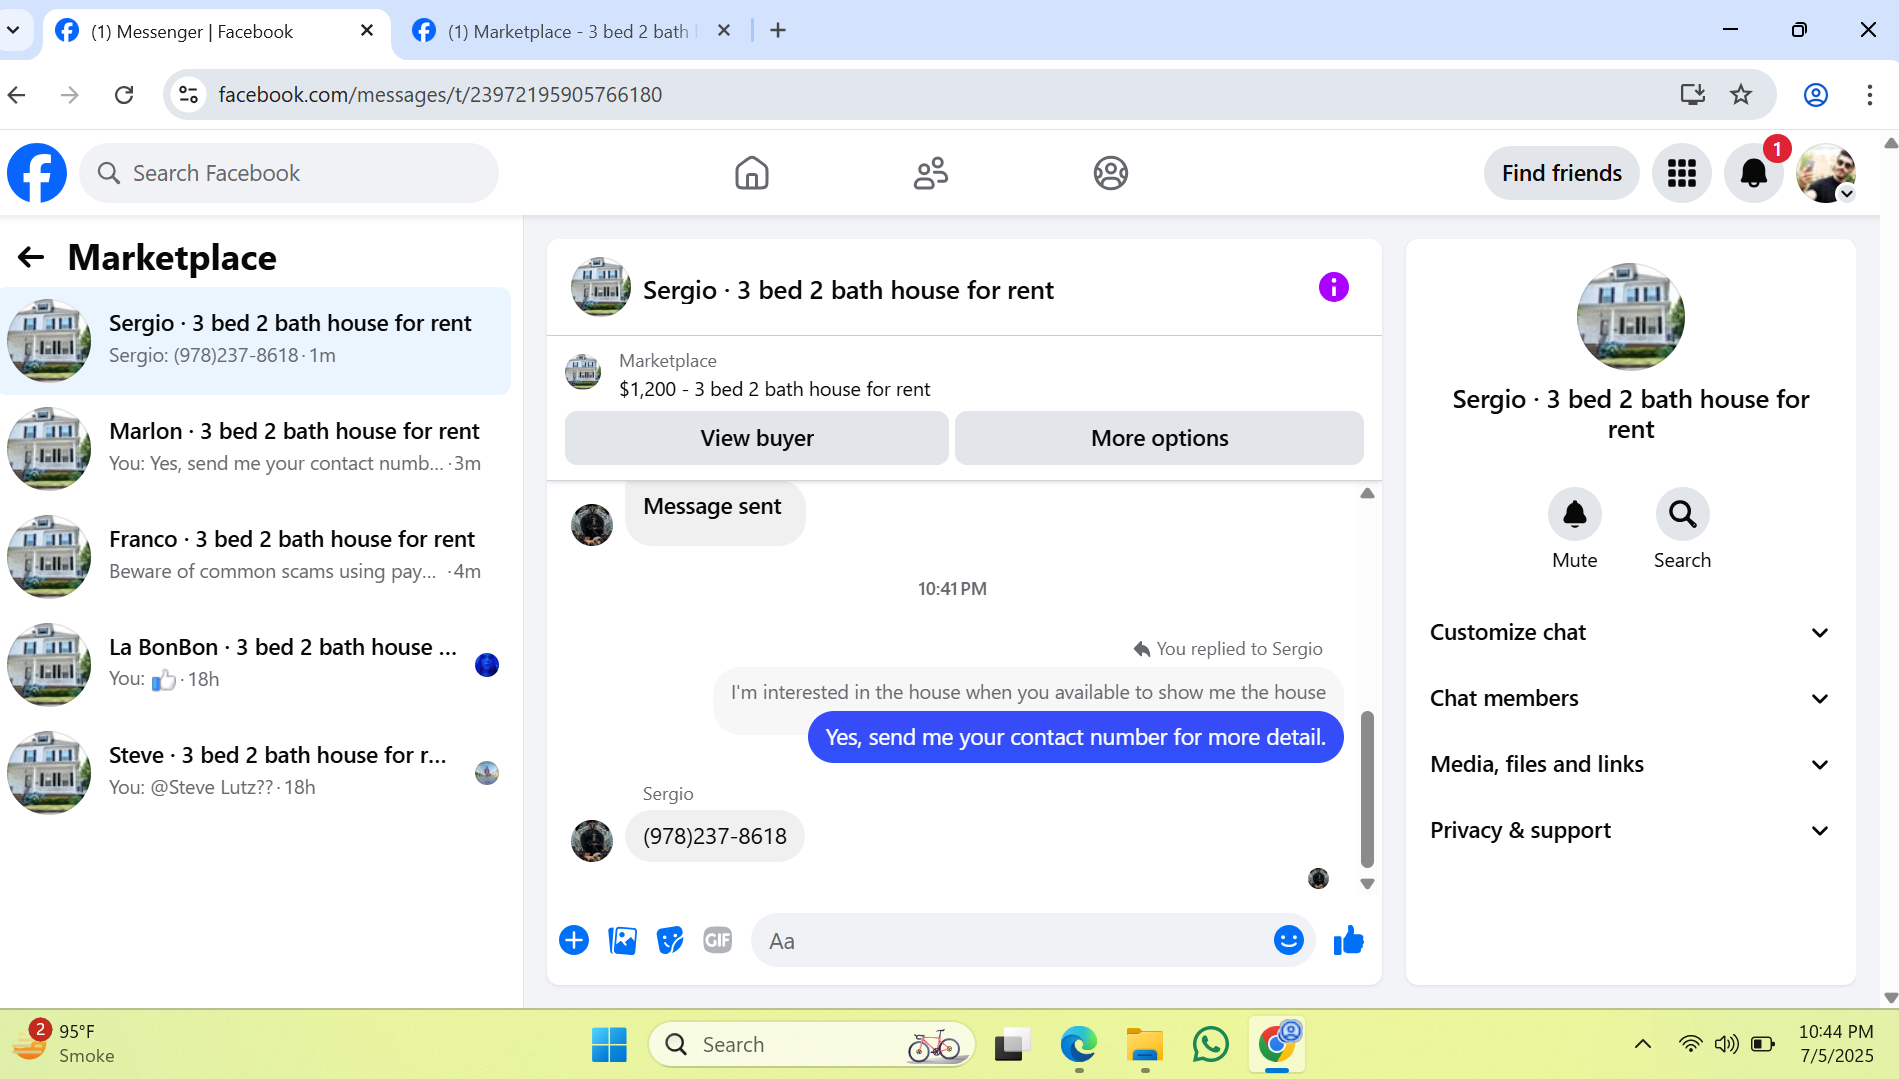Screen dimensions: 1899x1079
Task: Open Steve's house for rent conversation
Action: (256, 771)
